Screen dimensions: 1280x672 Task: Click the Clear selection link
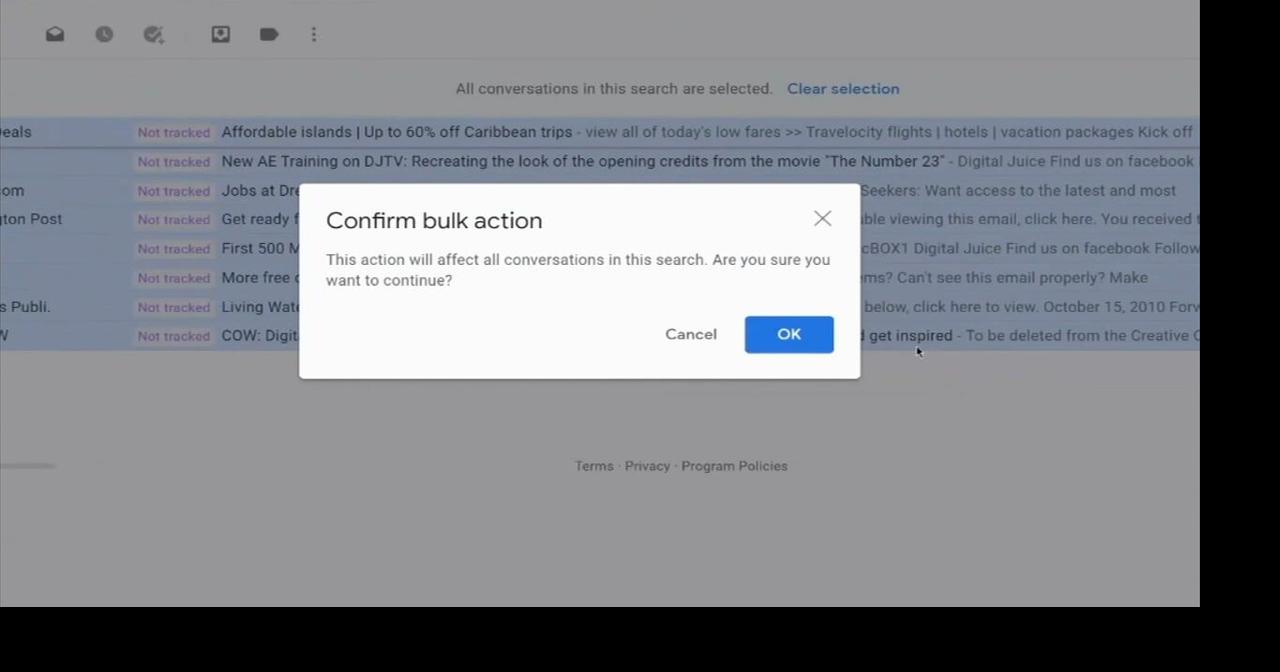tap(843, 89)
